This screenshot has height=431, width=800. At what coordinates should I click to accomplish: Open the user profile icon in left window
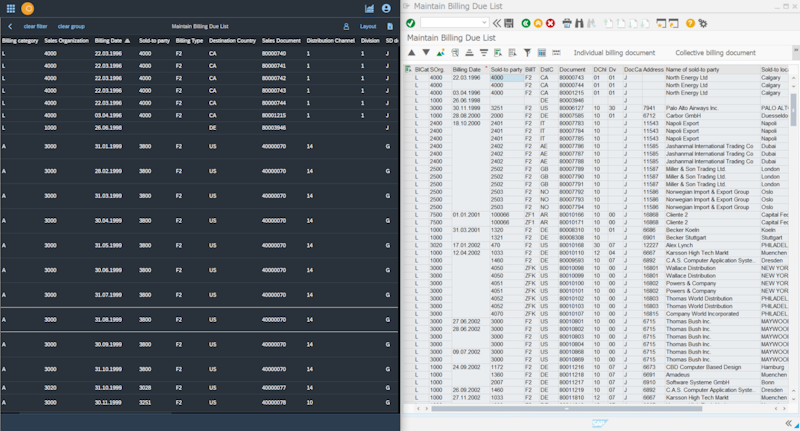(x=386, y=8)
